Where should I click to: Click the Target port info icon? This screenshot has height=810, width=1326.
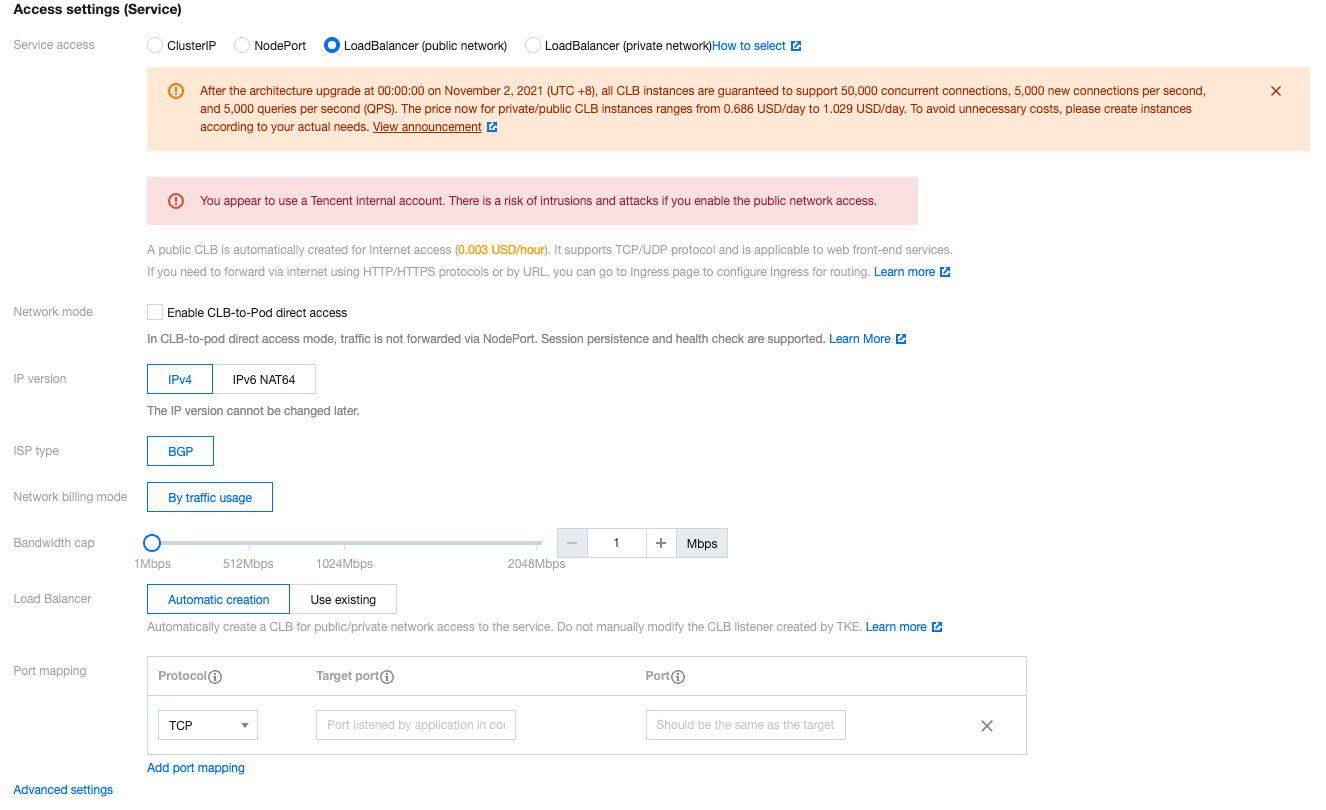[x=388, y=677]
